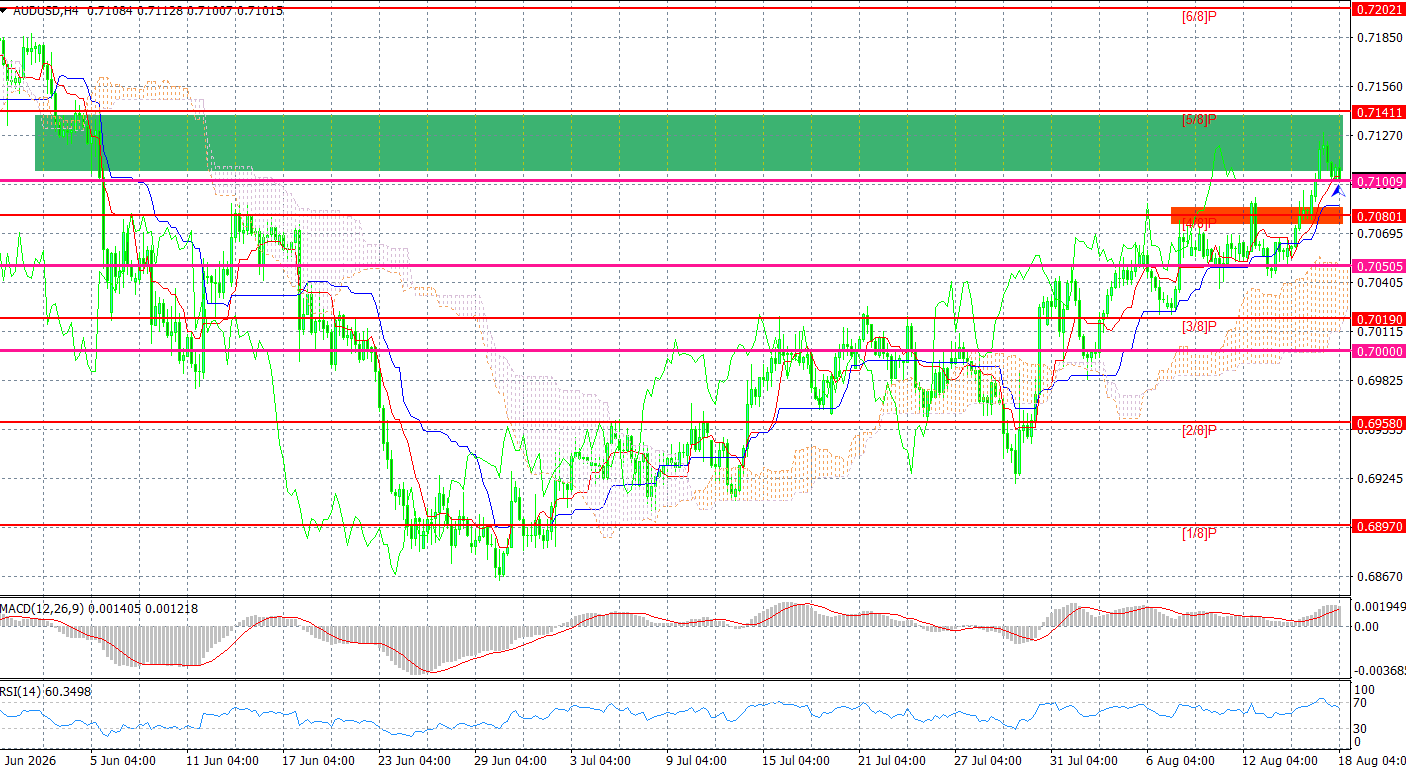Click the 11 Jun 04:00 time label

pyautogui.click(x=221, y=761)
